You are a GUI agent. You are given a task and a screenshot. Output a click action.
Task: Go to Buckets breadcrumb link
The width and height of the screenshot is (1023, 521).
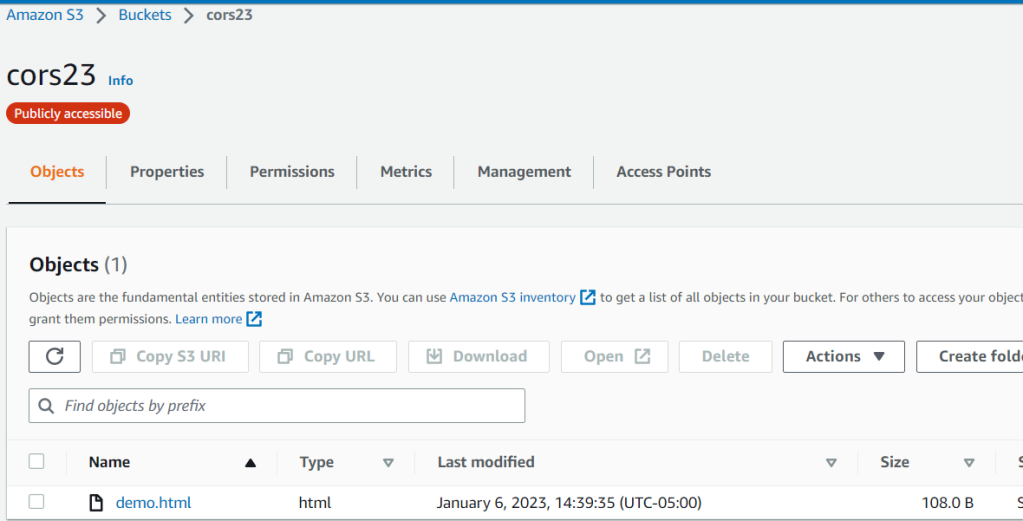pyautogui.click(x=145, y=15)
